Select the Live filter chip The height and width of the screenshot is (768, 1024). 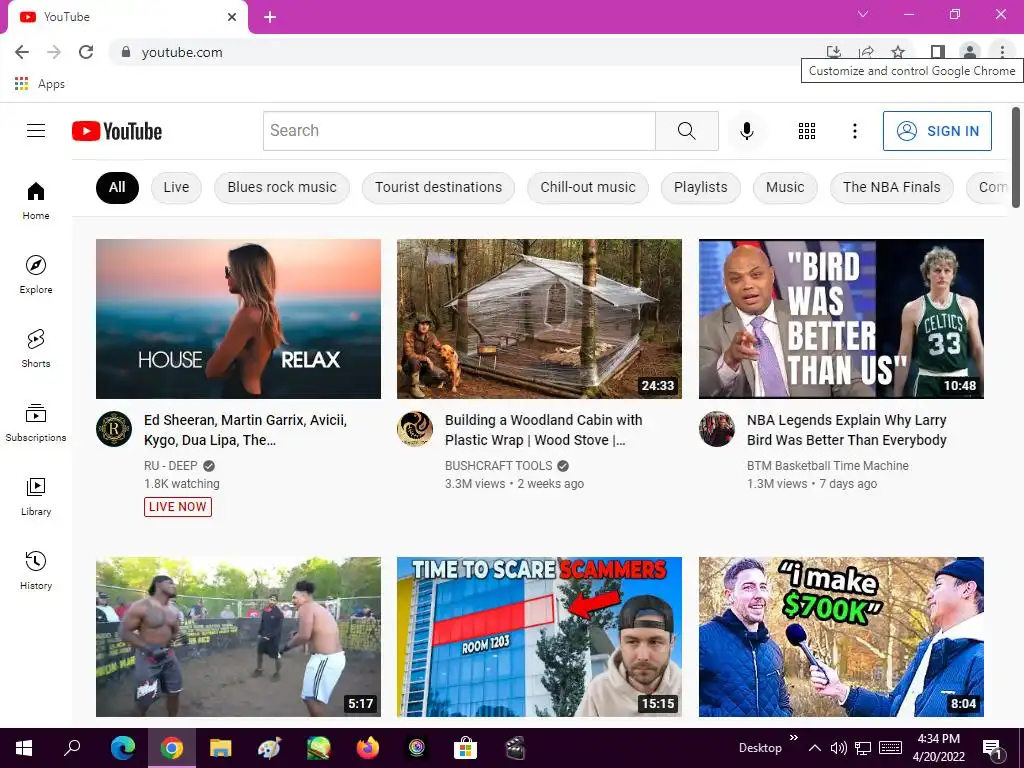coord(176,187)
